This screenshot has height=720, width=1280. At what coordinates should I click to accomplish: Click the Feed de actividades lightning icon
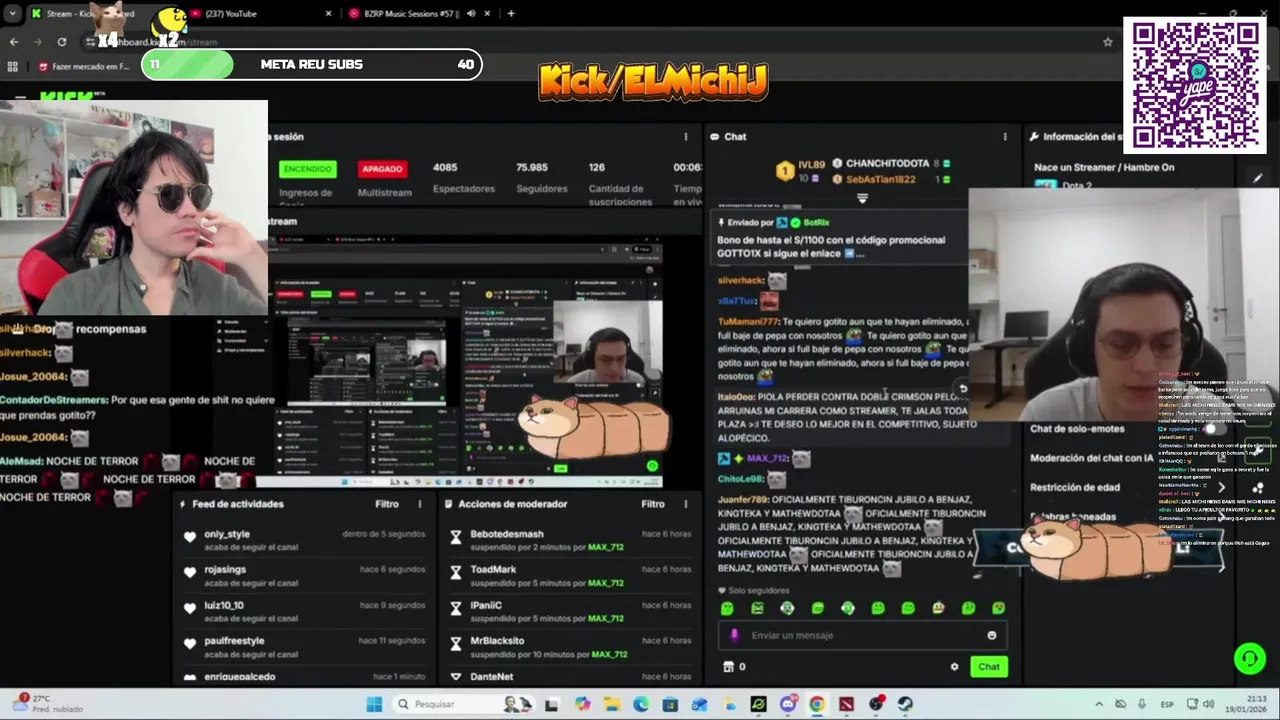(182, 504)
